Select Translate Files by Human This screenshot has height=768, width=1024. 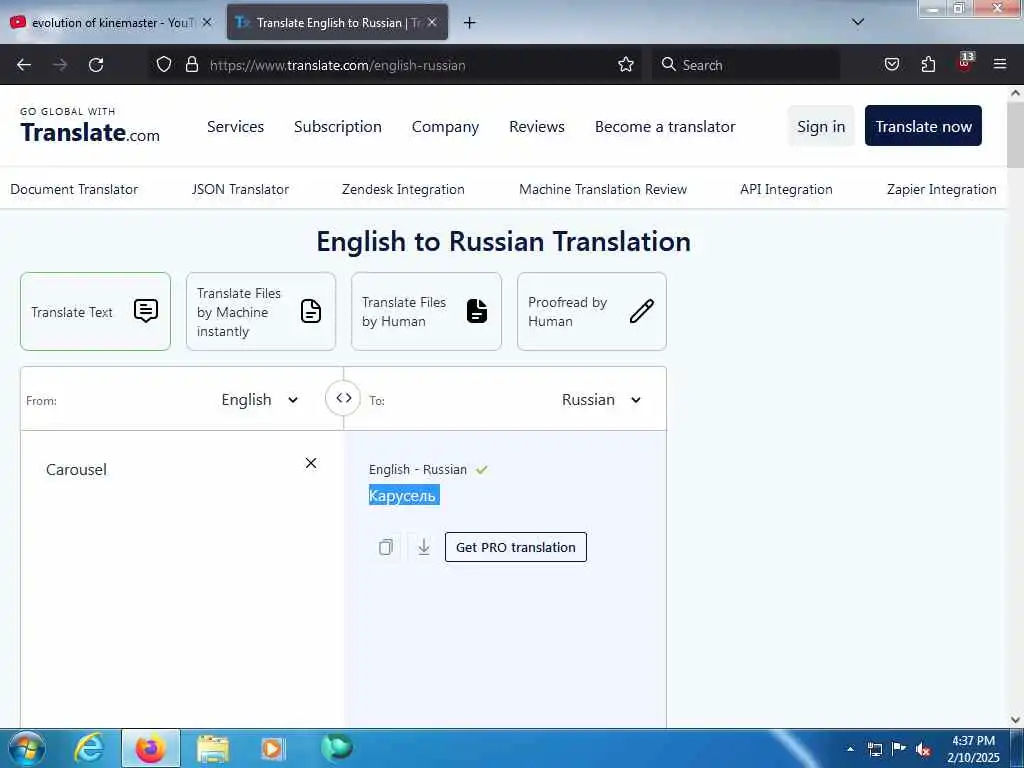[x=426, y=312]
